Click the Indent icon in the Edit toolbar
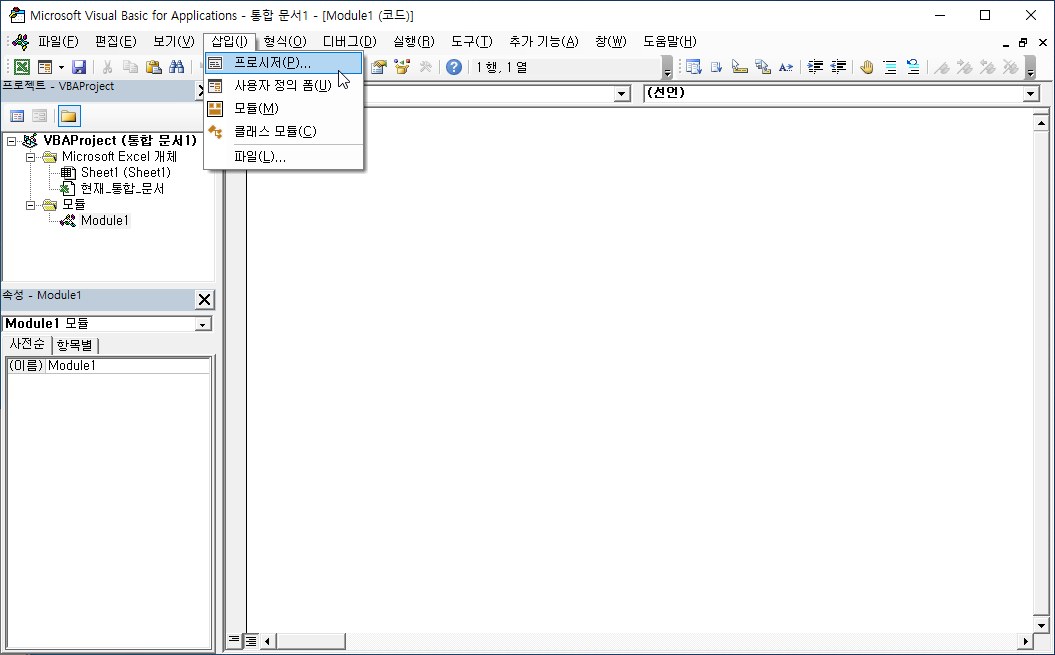Image resolution: width=1055 pixels, height=655 pixels. [x=815, y=67]
